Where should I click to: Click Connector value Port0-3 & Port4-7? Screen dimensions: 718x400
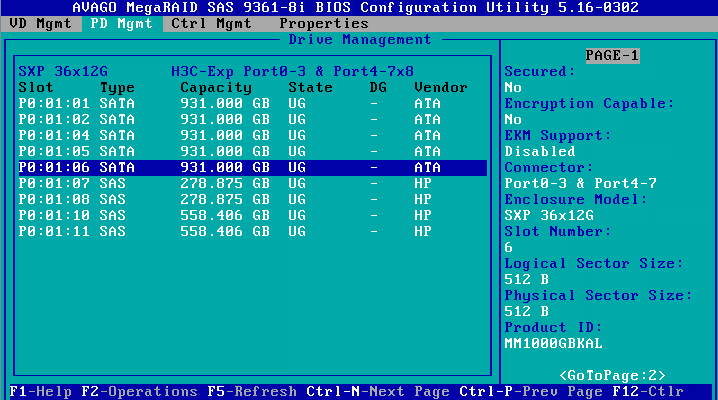[x=580, y=184]
